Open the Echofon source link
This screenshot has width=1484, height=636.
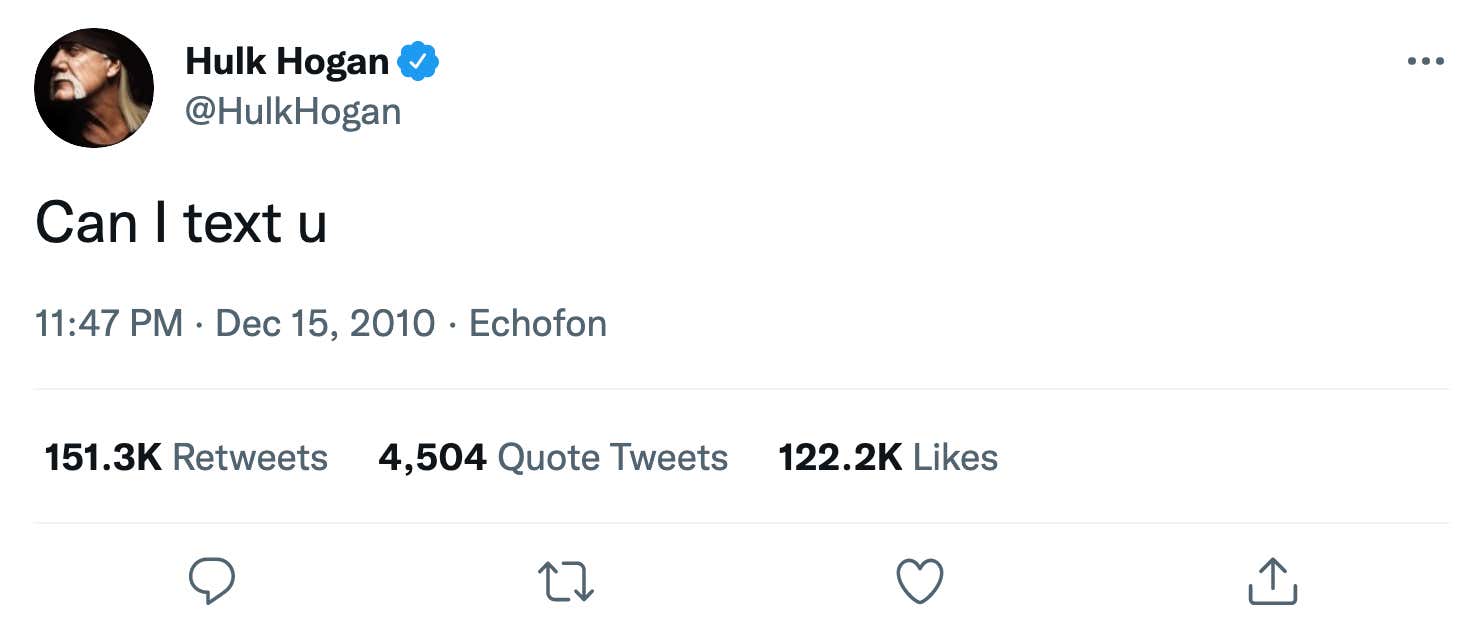[538, 323]
